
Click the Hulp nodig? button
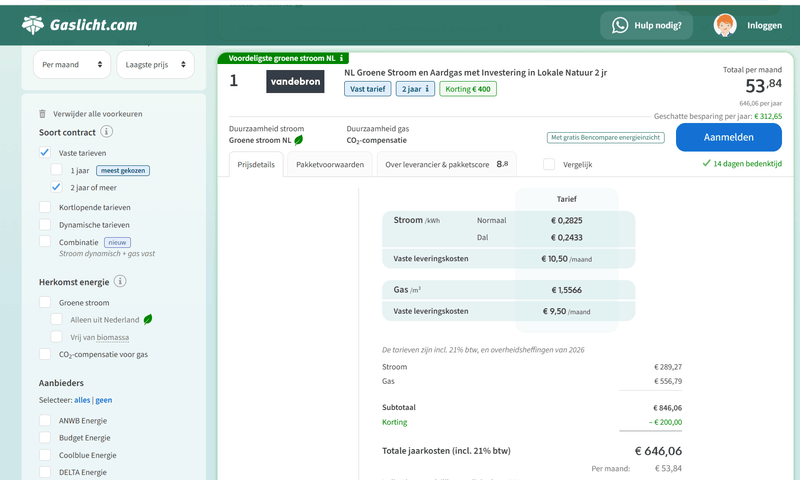[x=646, y=25]
